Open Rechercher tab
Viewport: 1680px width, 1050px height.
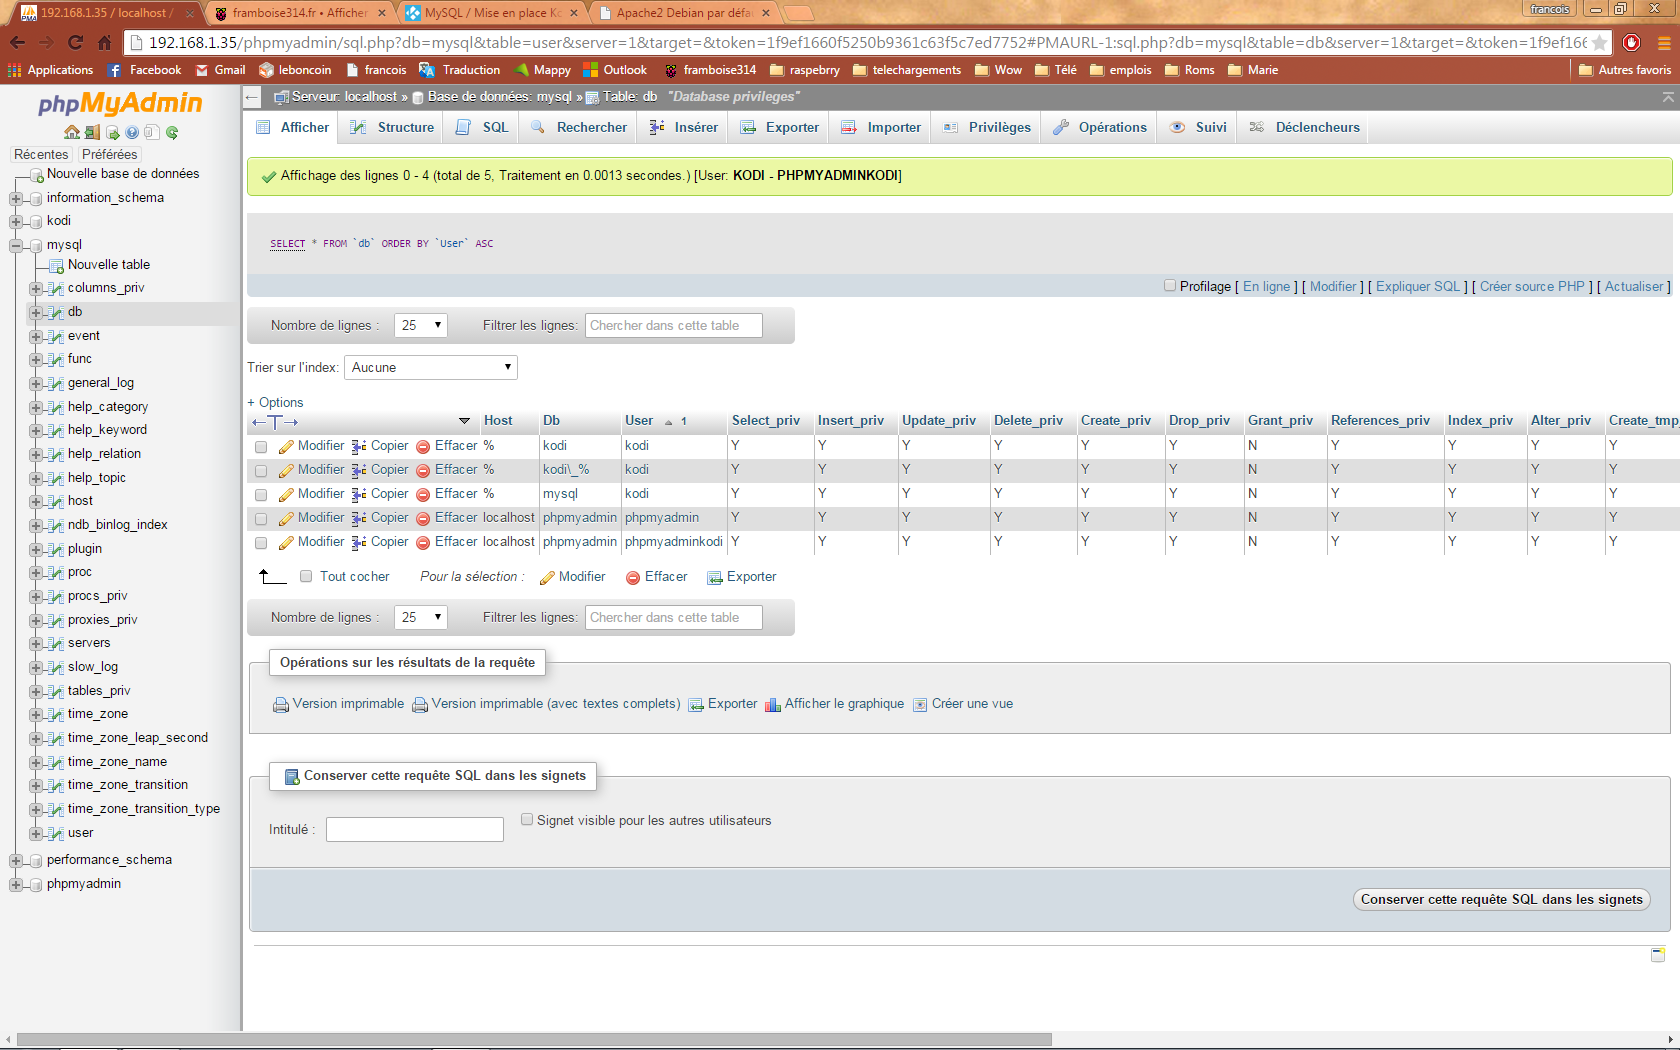[579, 127]
